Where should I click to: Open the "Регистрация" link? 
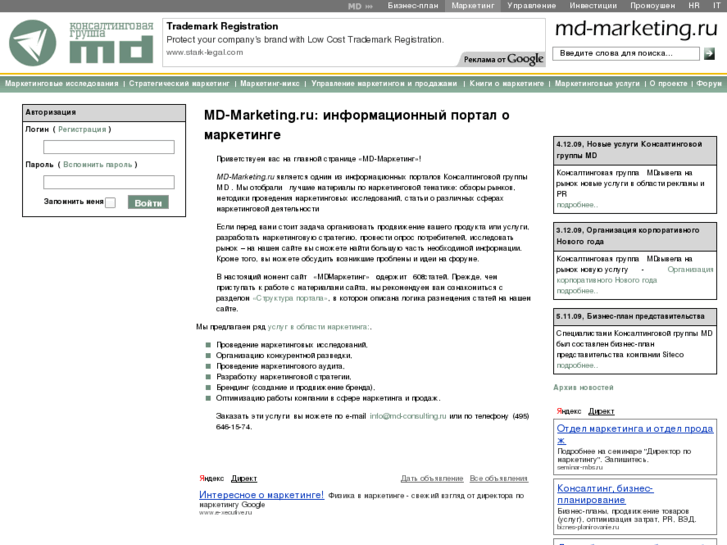[82, 129]
